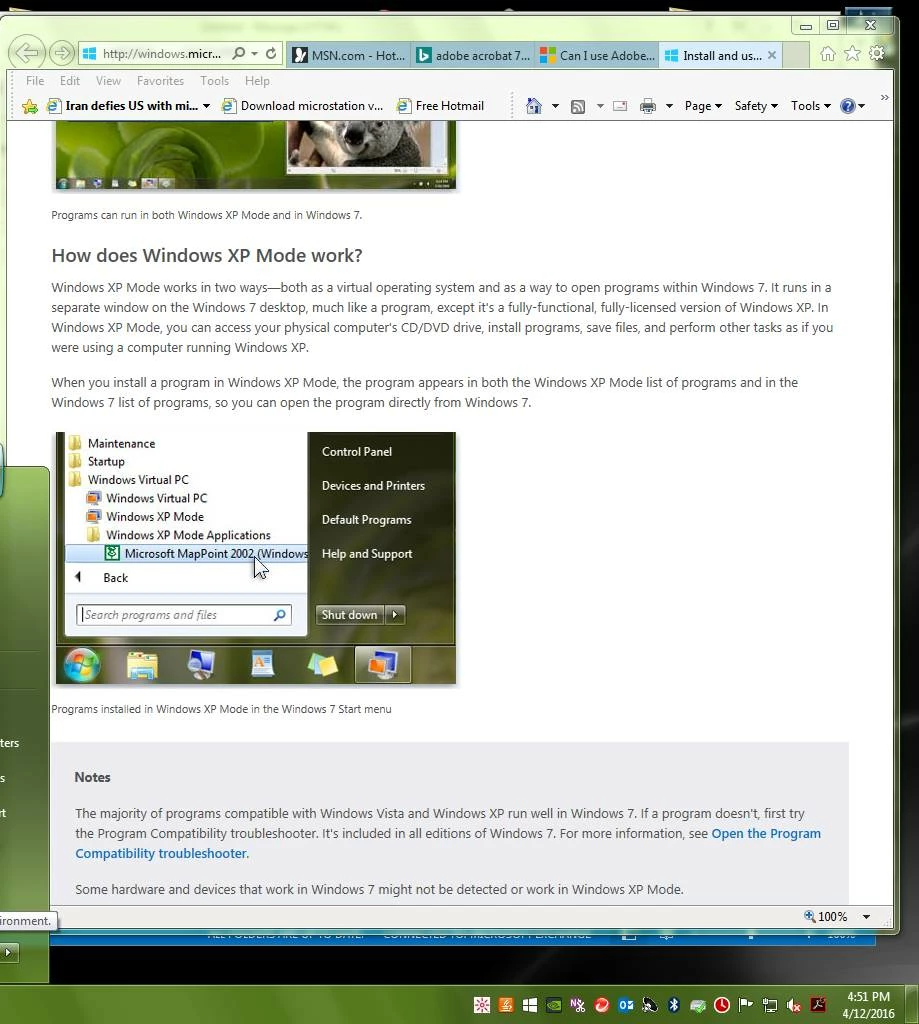Image resolution: width=919 pixels, height=1024 pixels.
Task: Open the Help menu
Action: [x=257, y=81]
